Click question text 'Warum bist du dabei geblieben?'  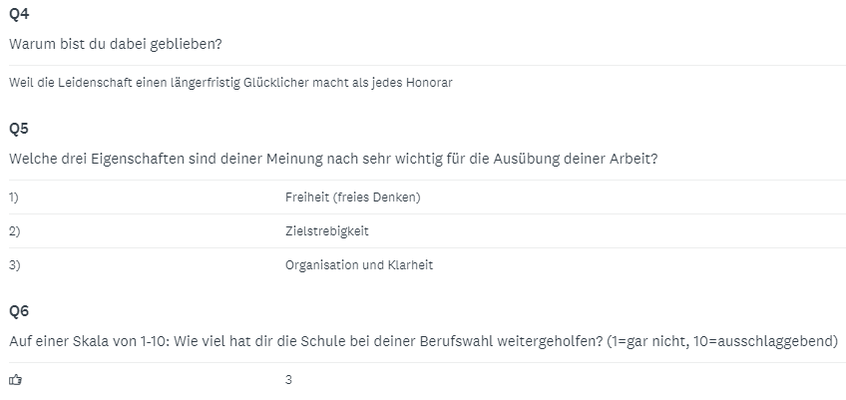point(115,44)
